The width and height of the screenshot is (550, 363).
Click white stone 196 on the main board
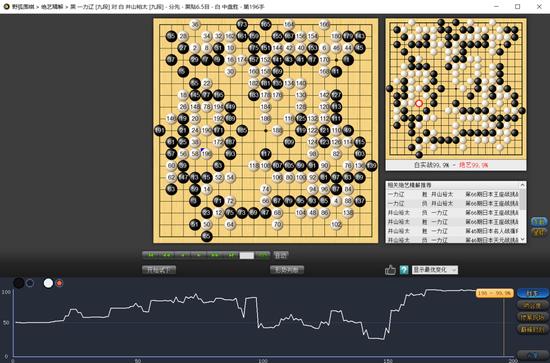tap(207, 154)
